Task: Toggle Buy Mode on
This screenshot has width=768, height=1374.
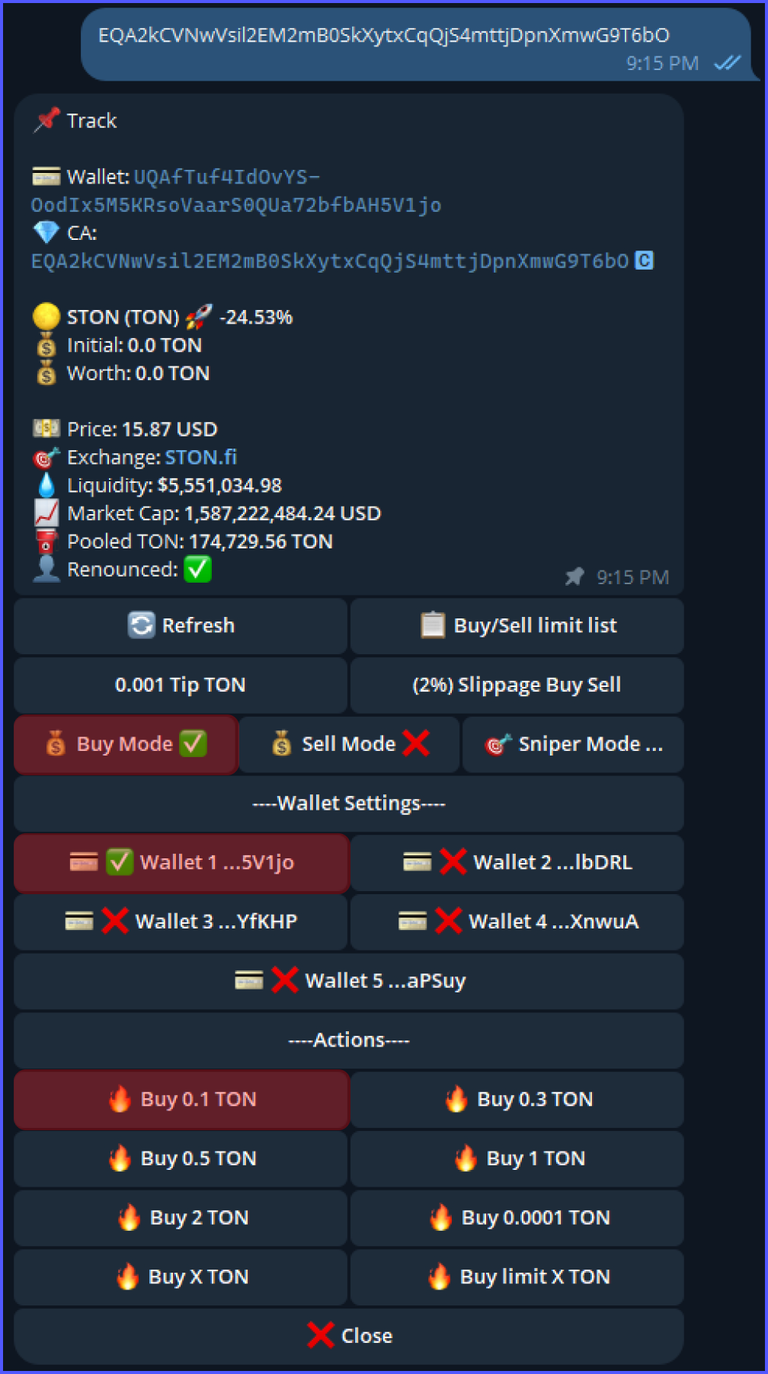Action: 126,744
